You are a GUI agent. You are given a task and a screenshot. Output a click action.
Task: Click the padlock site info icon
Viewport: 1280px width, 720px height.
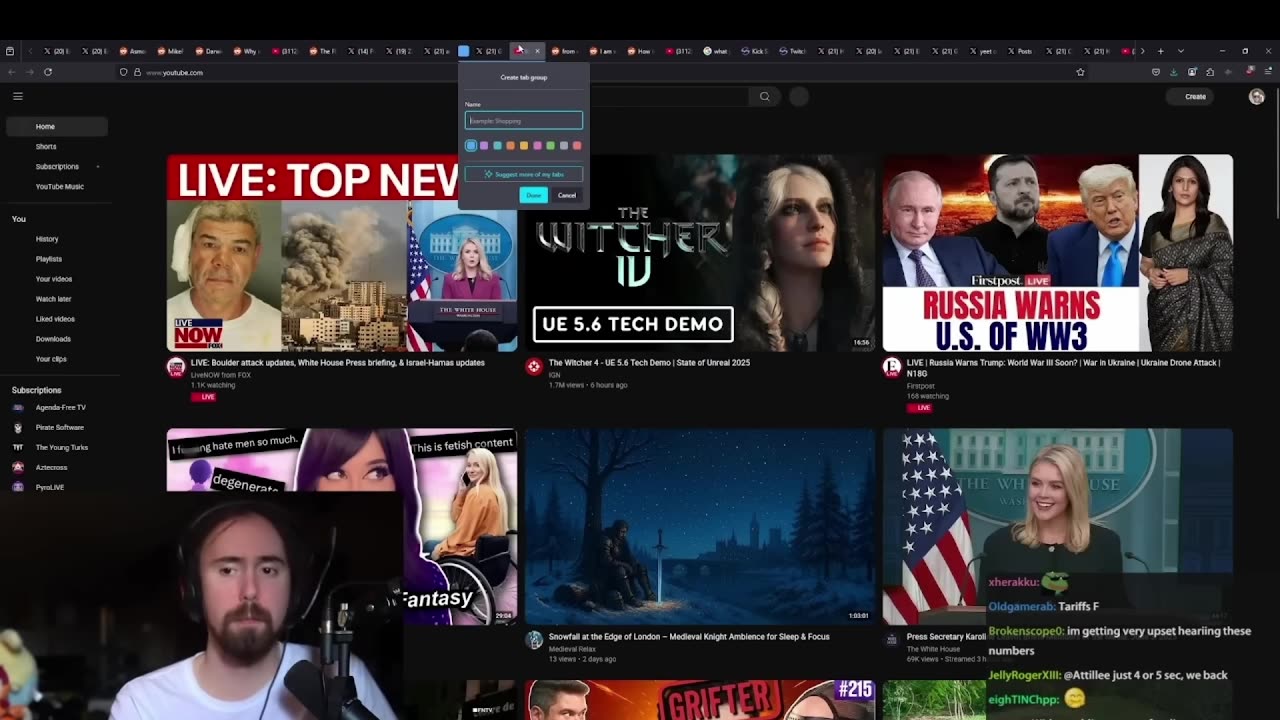click(137, 72)
